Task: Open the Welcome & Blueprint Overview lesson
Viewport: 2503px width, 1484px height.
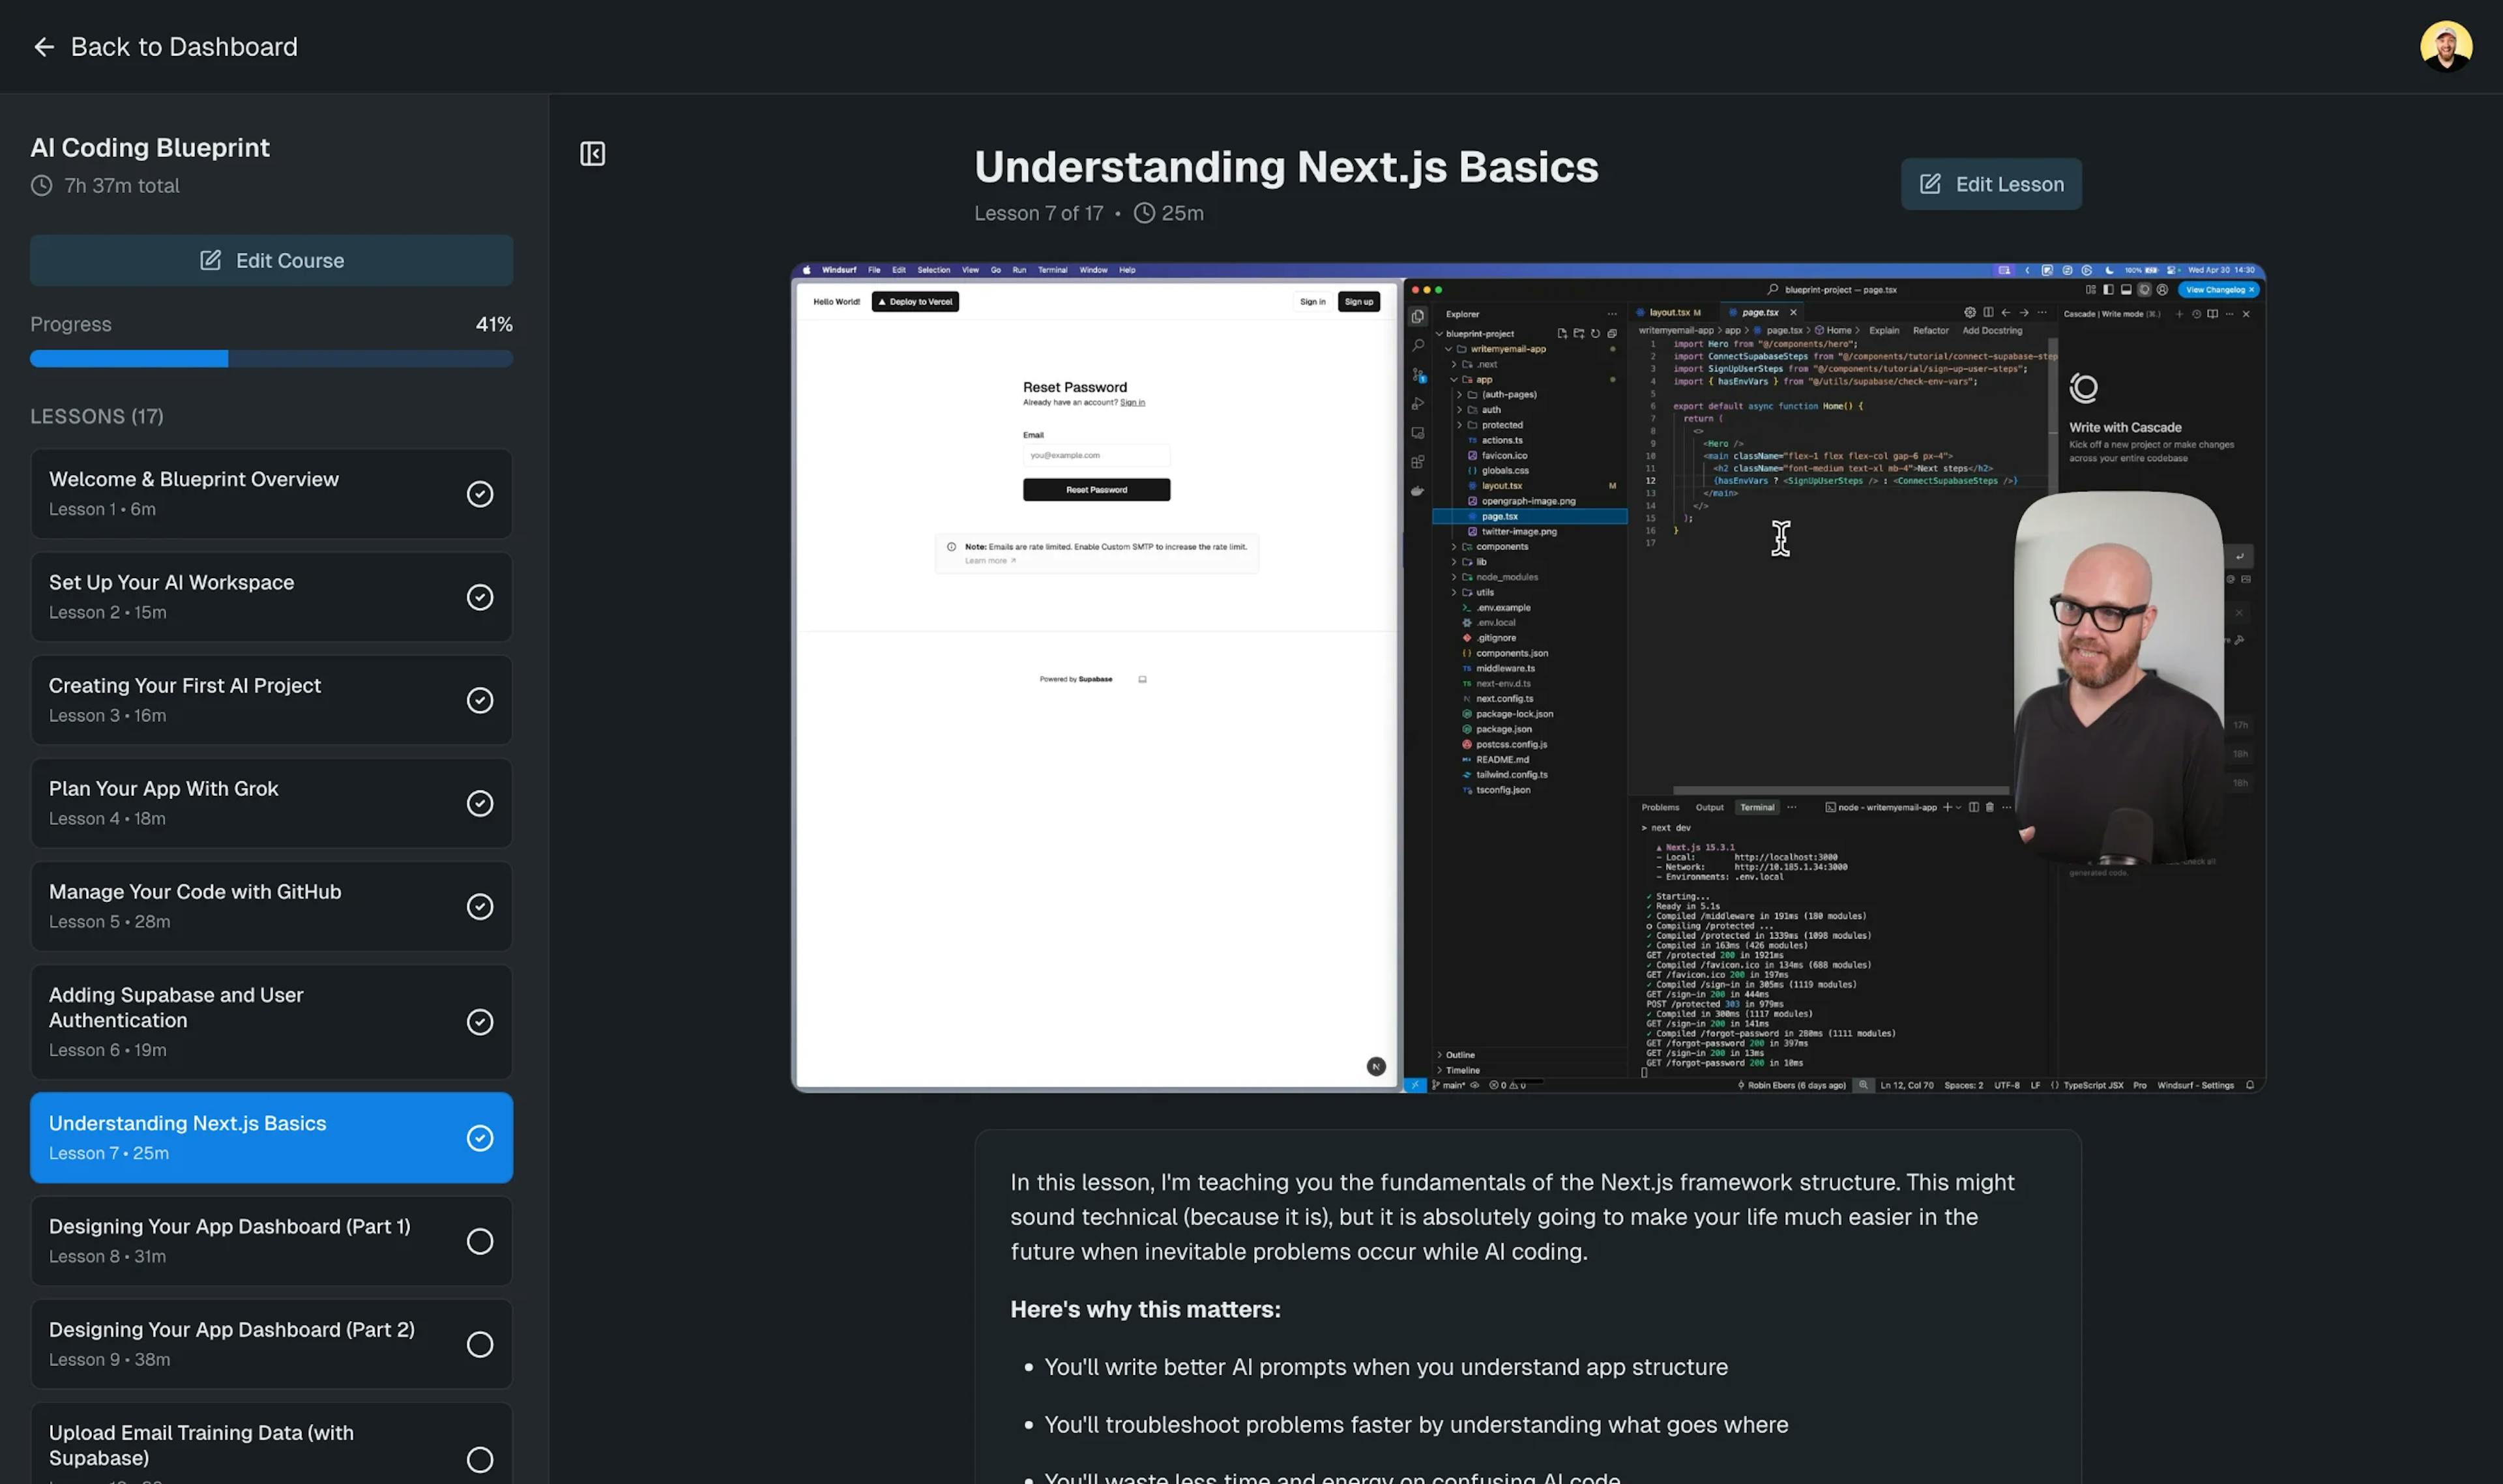Action: coord(271,493)
